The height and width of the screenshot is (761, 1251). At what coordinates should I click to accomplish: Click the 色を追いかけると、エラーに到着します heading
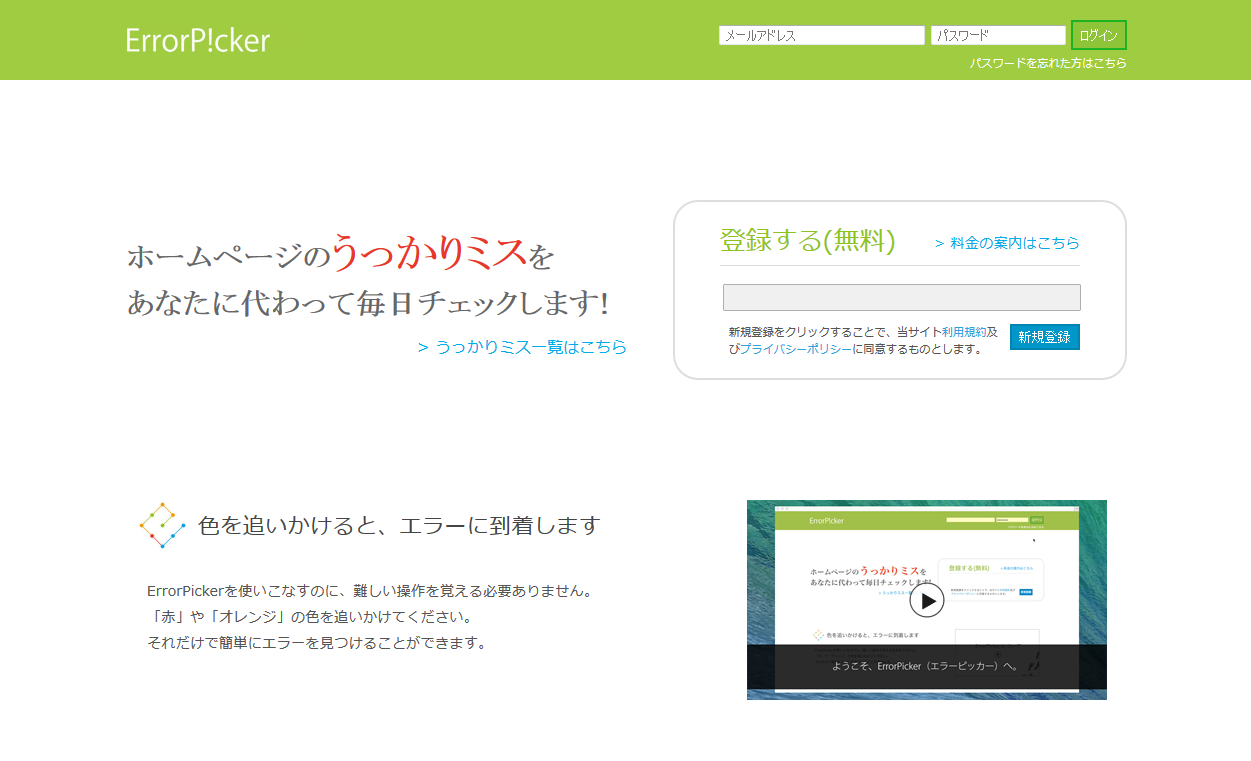(x=400, y=525)
